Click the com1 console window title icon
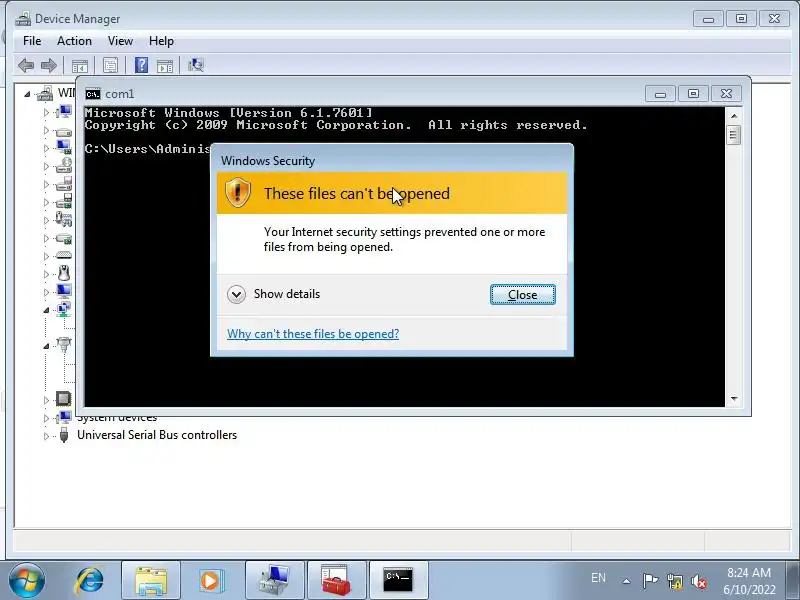Viewport: 800px width, 600px height. [x=93, y=94]
